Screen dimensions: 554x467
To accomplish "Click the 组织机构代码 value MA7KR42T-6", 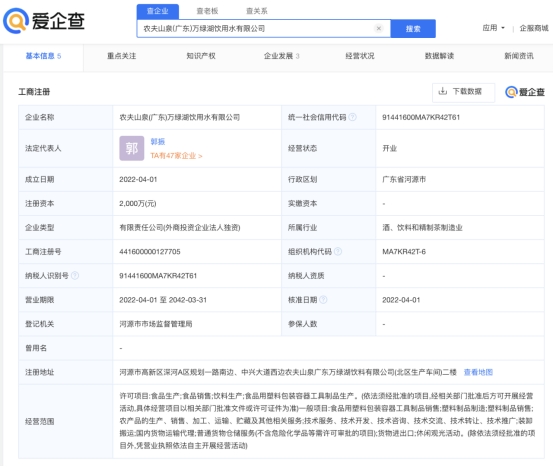I will 404,252.
